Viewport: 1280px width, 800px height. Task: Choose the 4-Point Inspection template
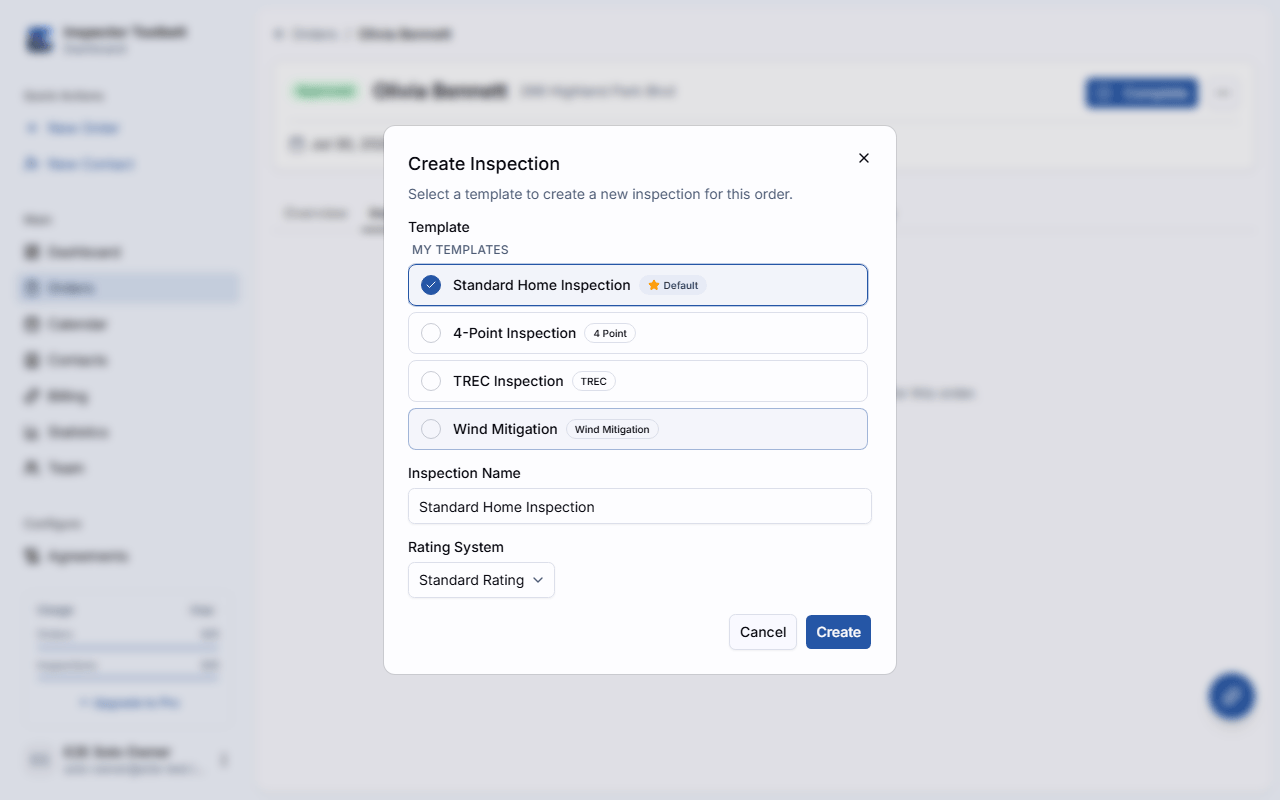(638, 333)
